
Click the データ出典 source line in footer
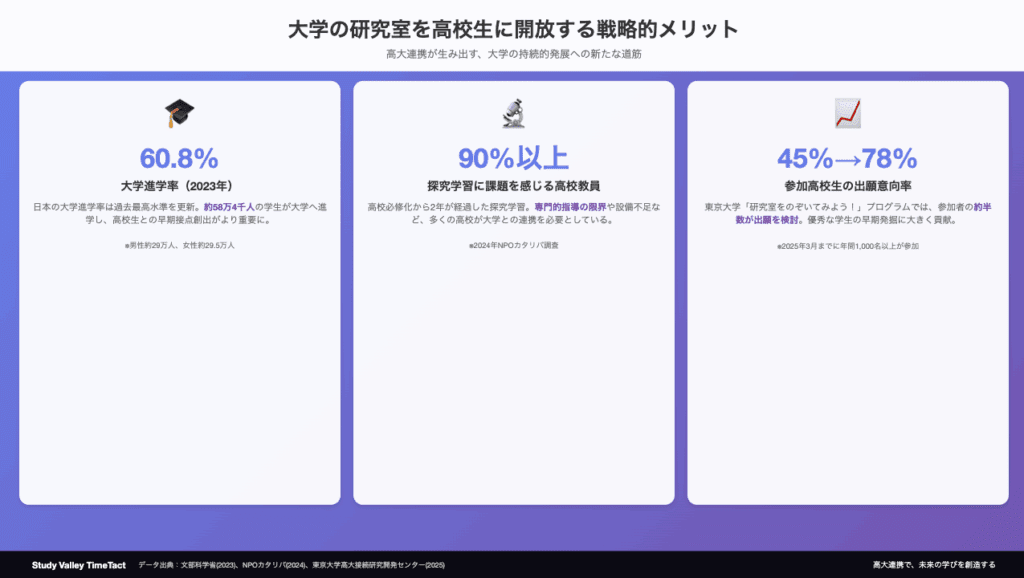click(x=291, y=565)
